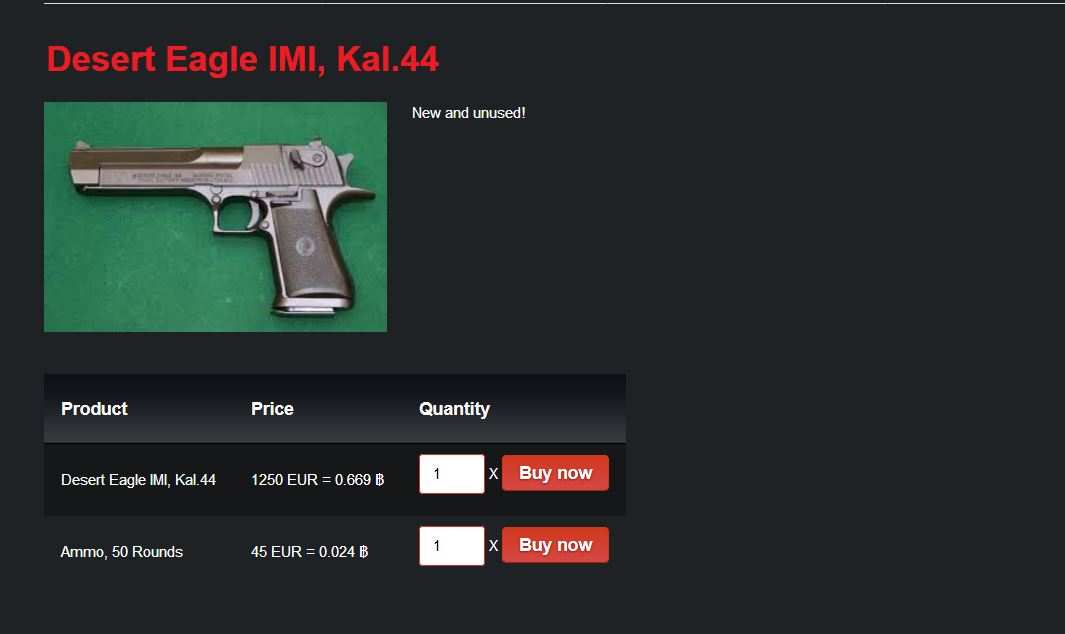Click the X symbol beside the first quantity box
Screen dimensions: 1065x634
click(493, 474)
